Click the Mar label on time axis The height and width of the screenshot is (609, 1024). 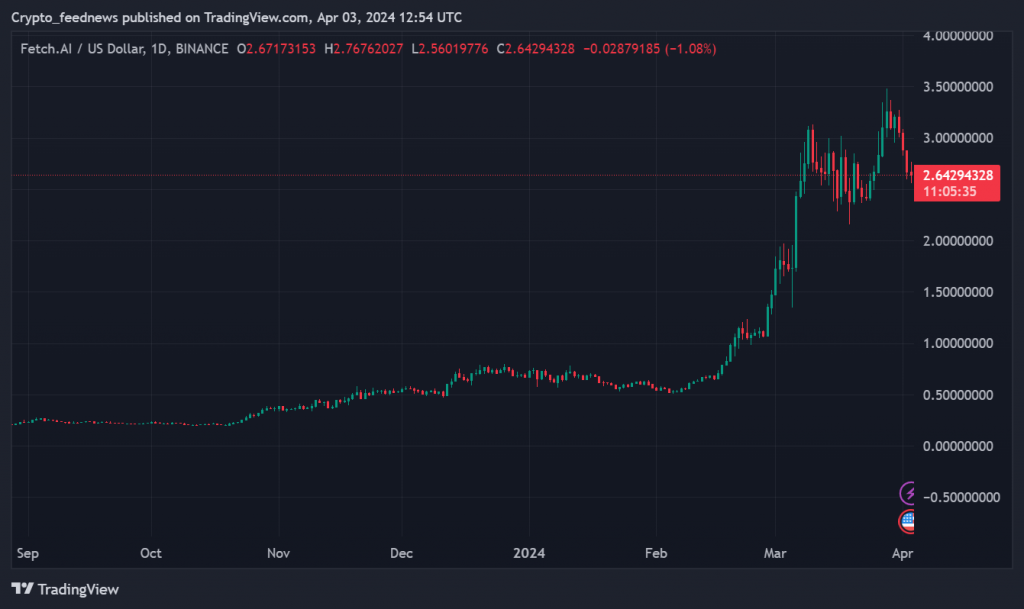pyautogui.click(x=776, y=552)
